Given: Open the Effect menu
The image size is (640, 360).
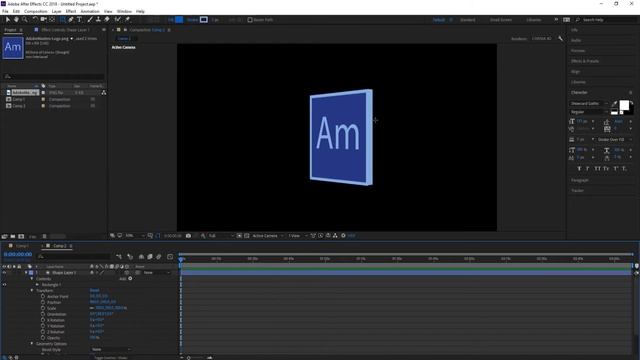Looking at the screenshot, I should pos(71,11).
